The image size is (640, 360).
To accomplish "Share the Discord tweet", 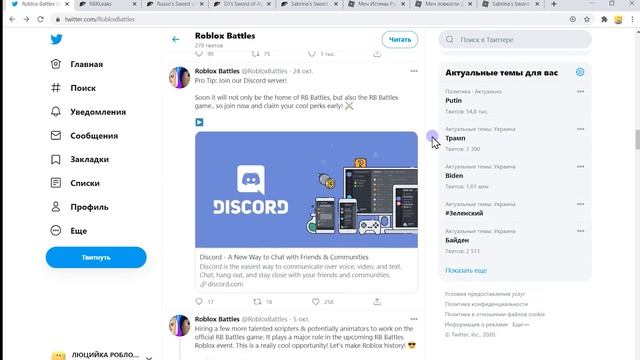I will pos(377,302).
